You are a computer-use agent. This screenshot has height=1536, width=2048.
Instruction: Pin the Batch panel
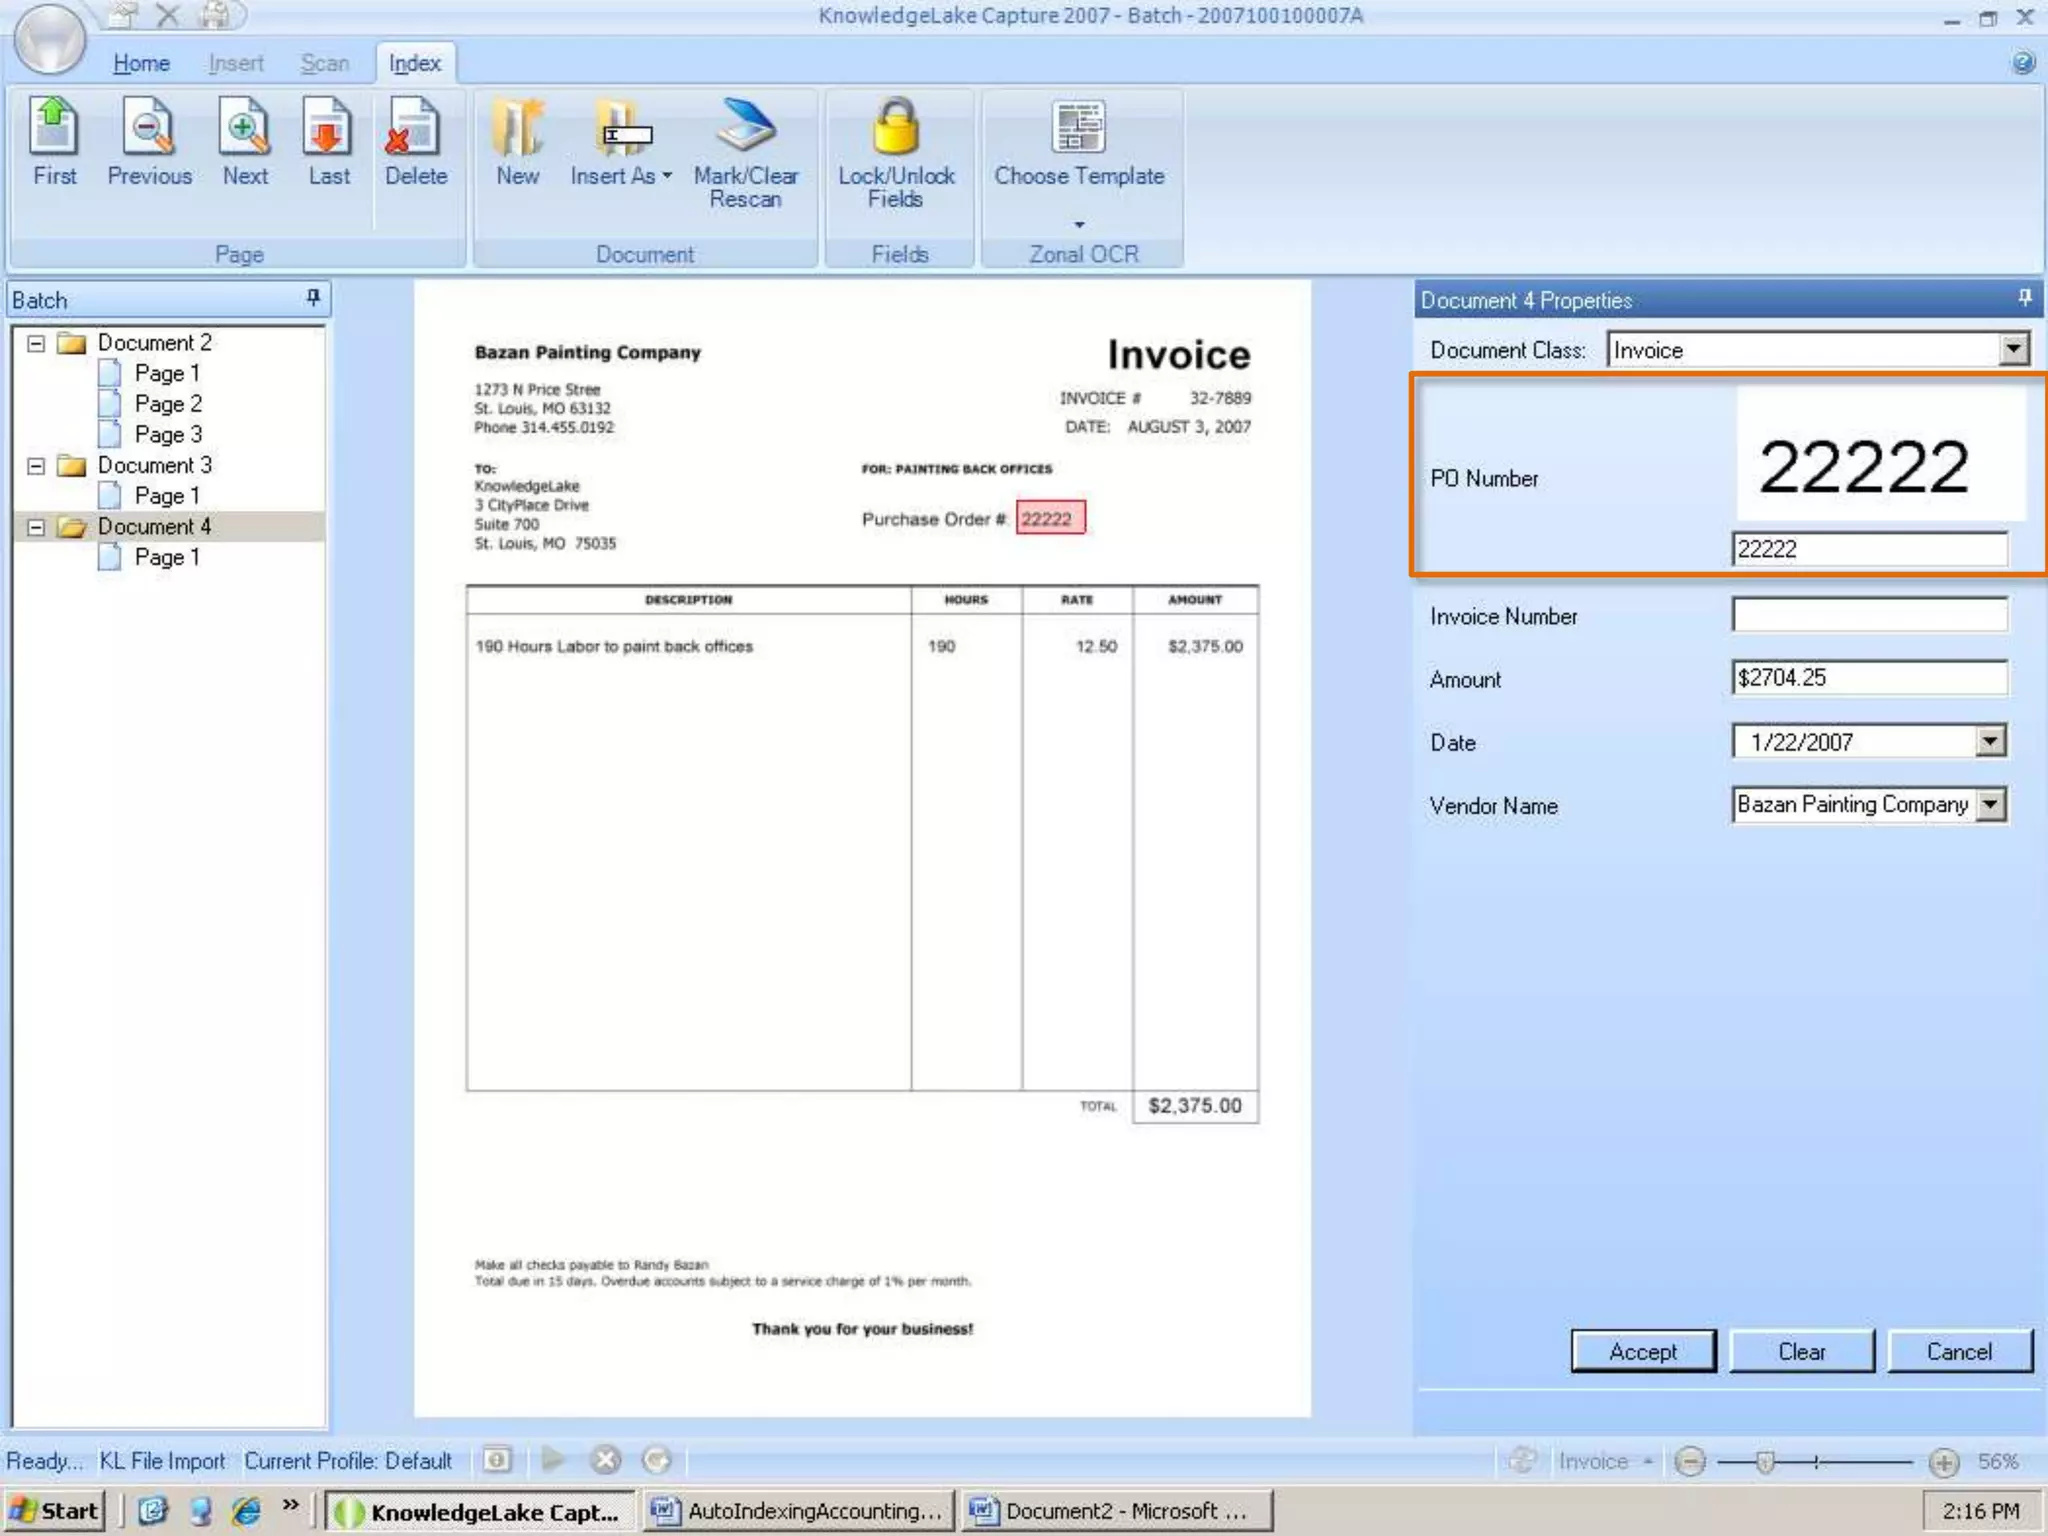coord(313,297)
